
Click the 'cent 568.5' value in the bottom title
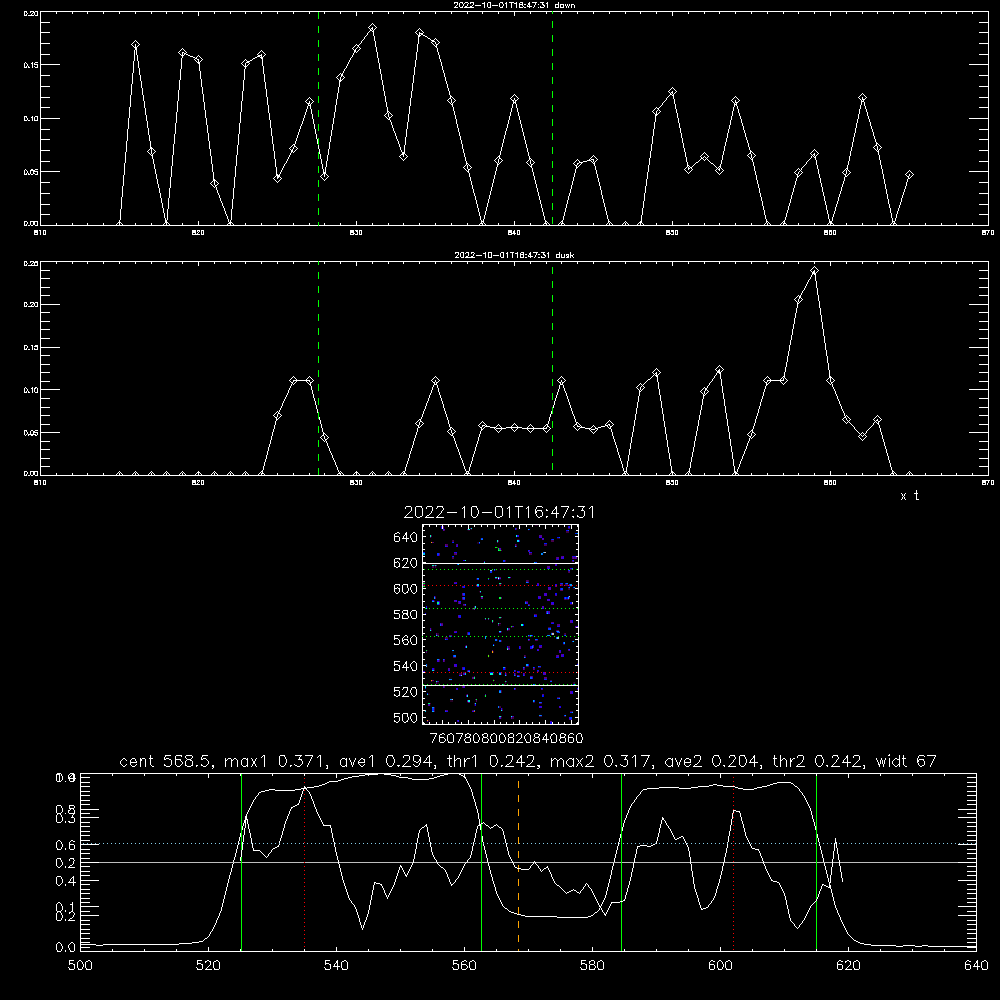(169, 761)
